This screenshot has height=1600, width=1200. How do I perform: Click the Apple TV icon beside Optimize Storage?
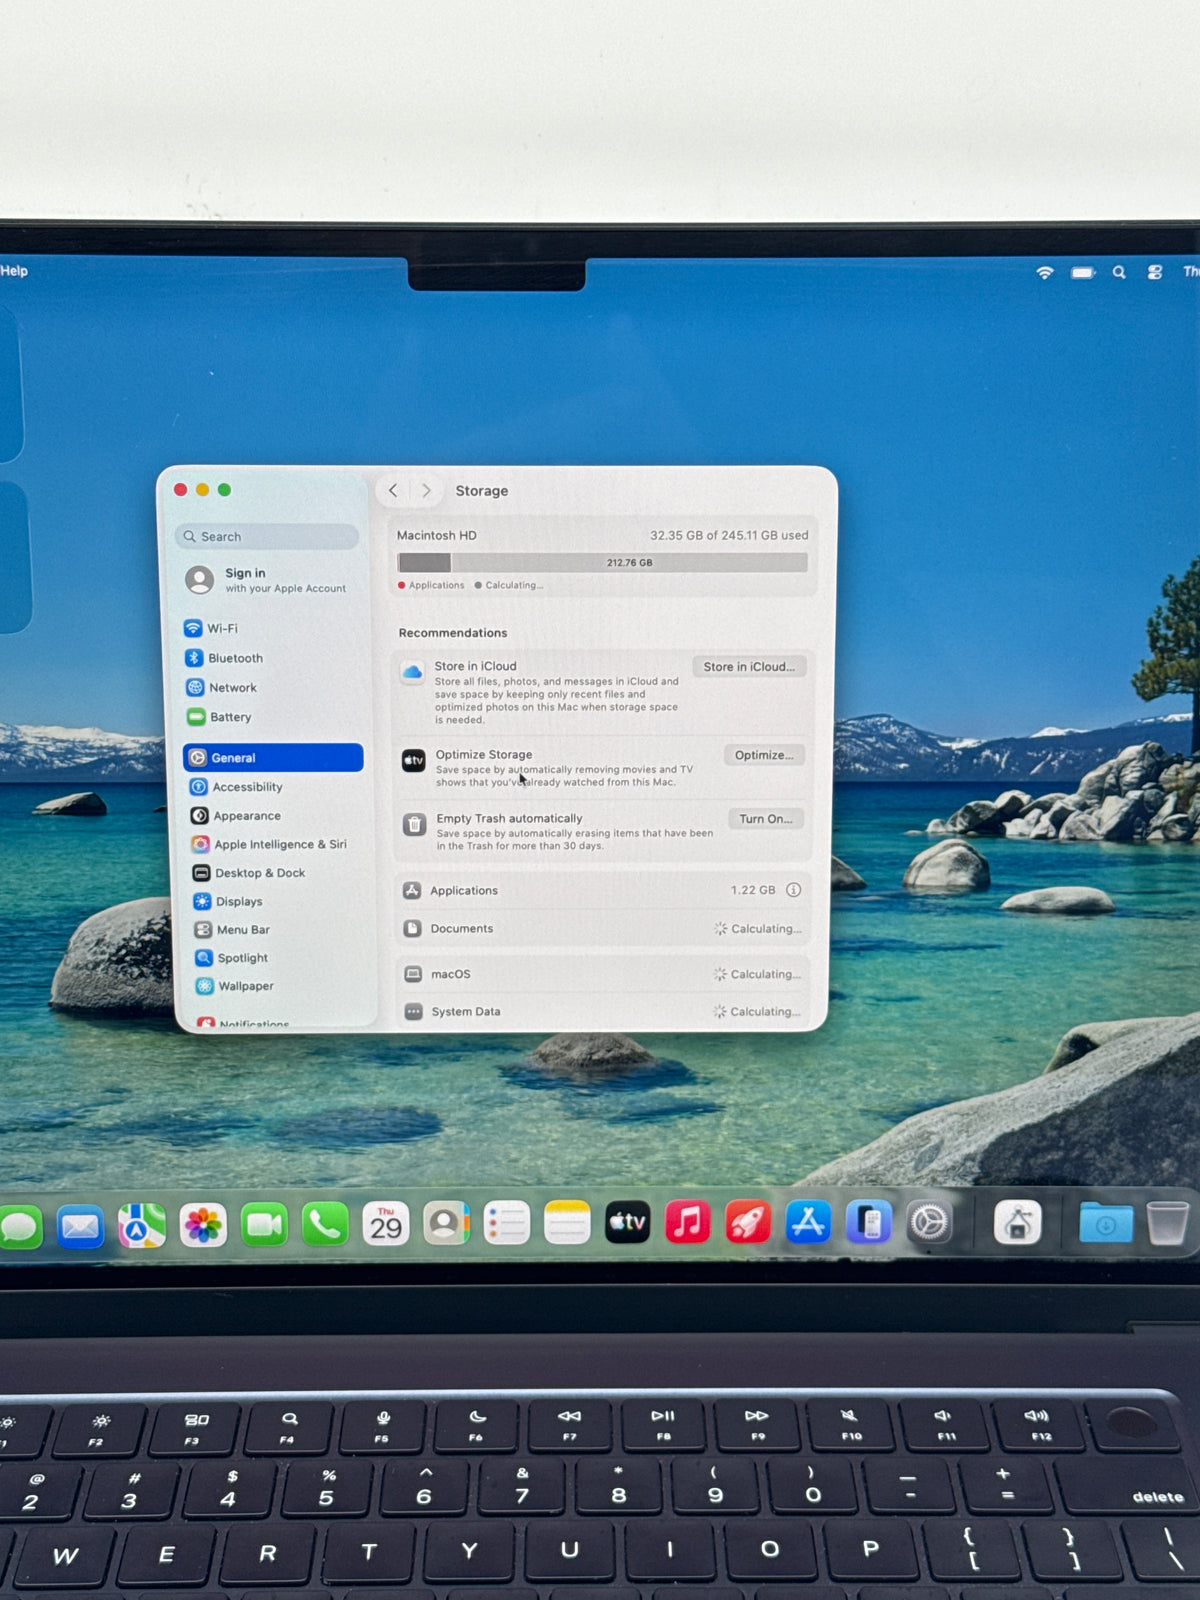pyautogui.click(x=413, y=761)
